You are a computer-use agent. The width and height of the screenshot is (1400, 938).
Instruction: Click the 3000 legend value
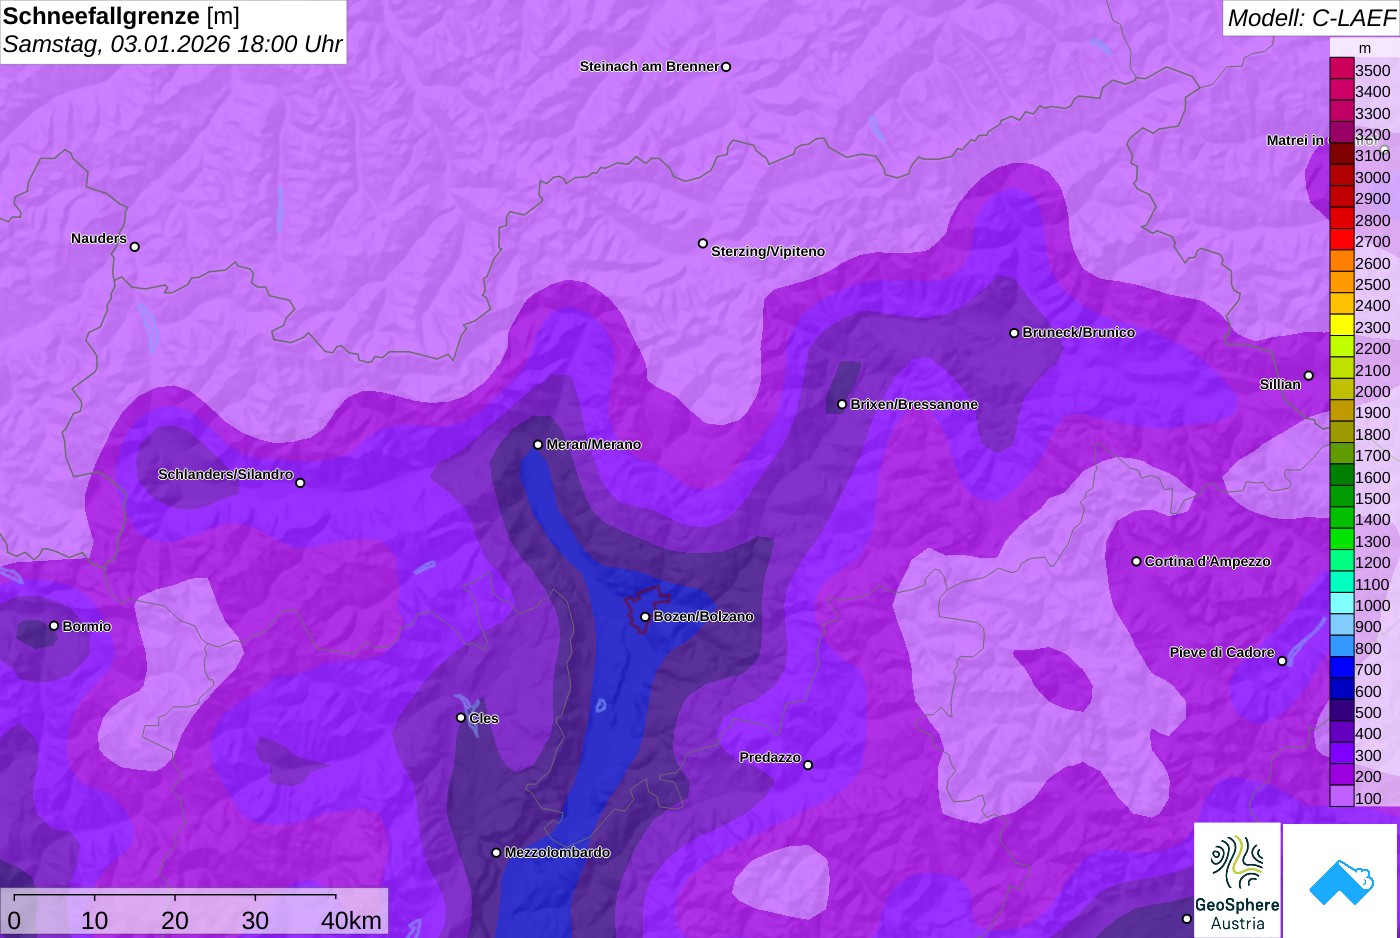[1372, 177]
